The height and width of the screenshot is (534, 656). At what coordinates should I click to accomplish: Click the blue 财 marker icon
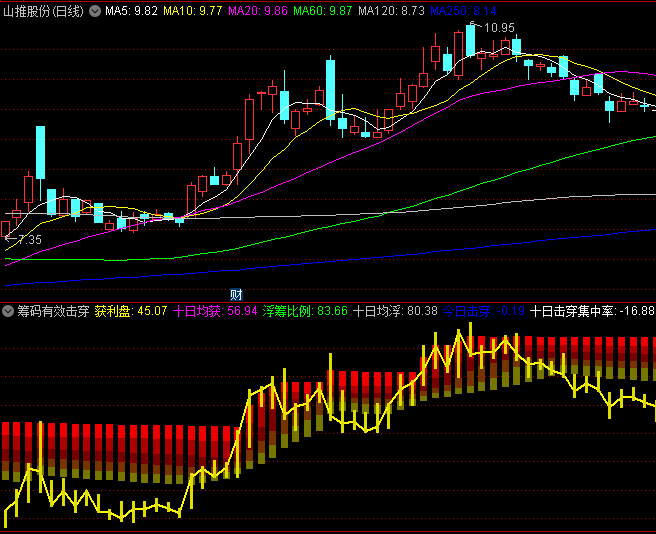point(236,295)
